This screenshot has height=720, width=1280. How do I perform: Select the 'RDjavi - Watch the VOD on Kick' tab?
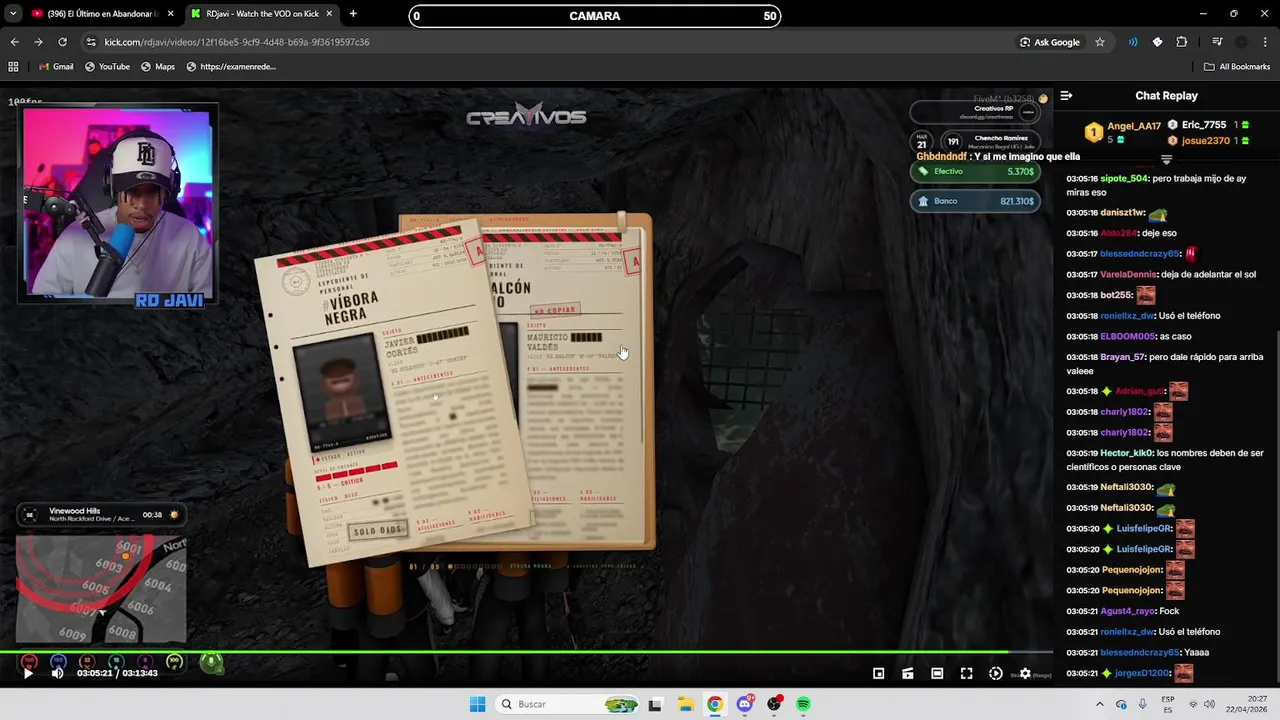pyautogui.click(x=262, y=14)
